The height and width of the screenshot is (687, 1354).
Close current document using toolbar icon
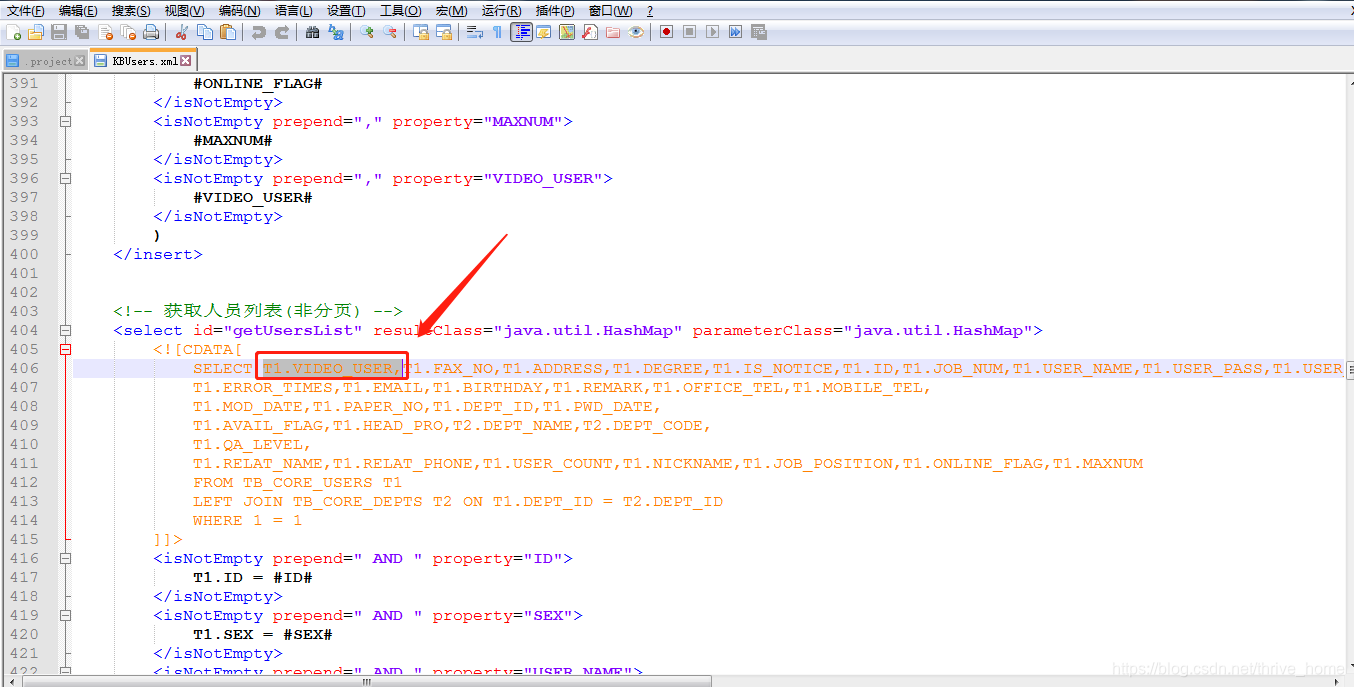[x=105, y=32]
